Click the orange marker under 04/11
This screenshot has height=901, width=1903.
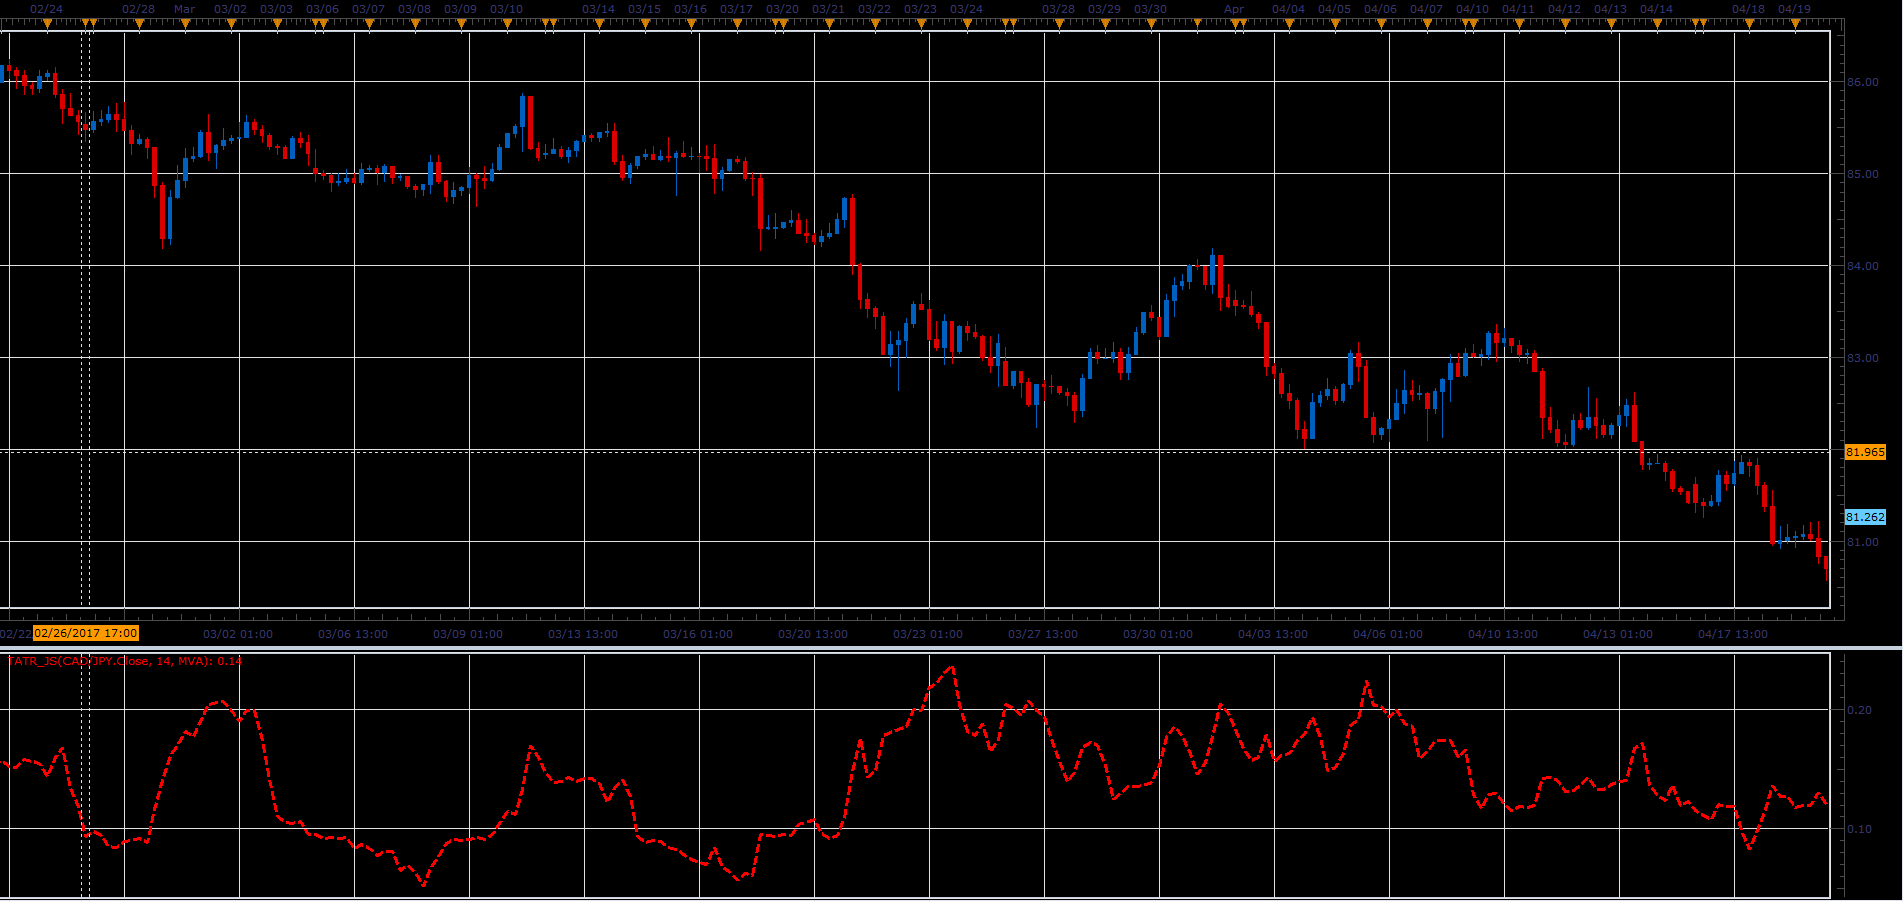pyautogui.click(x=1519, y=23)
